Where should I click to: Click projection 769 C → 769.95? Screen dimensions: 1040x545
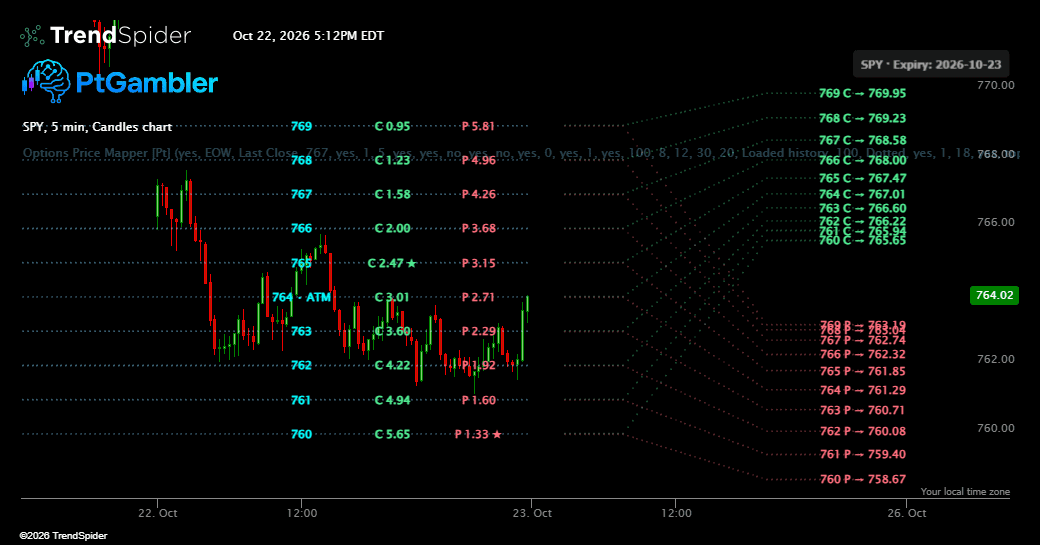click(x=862, y=93)
